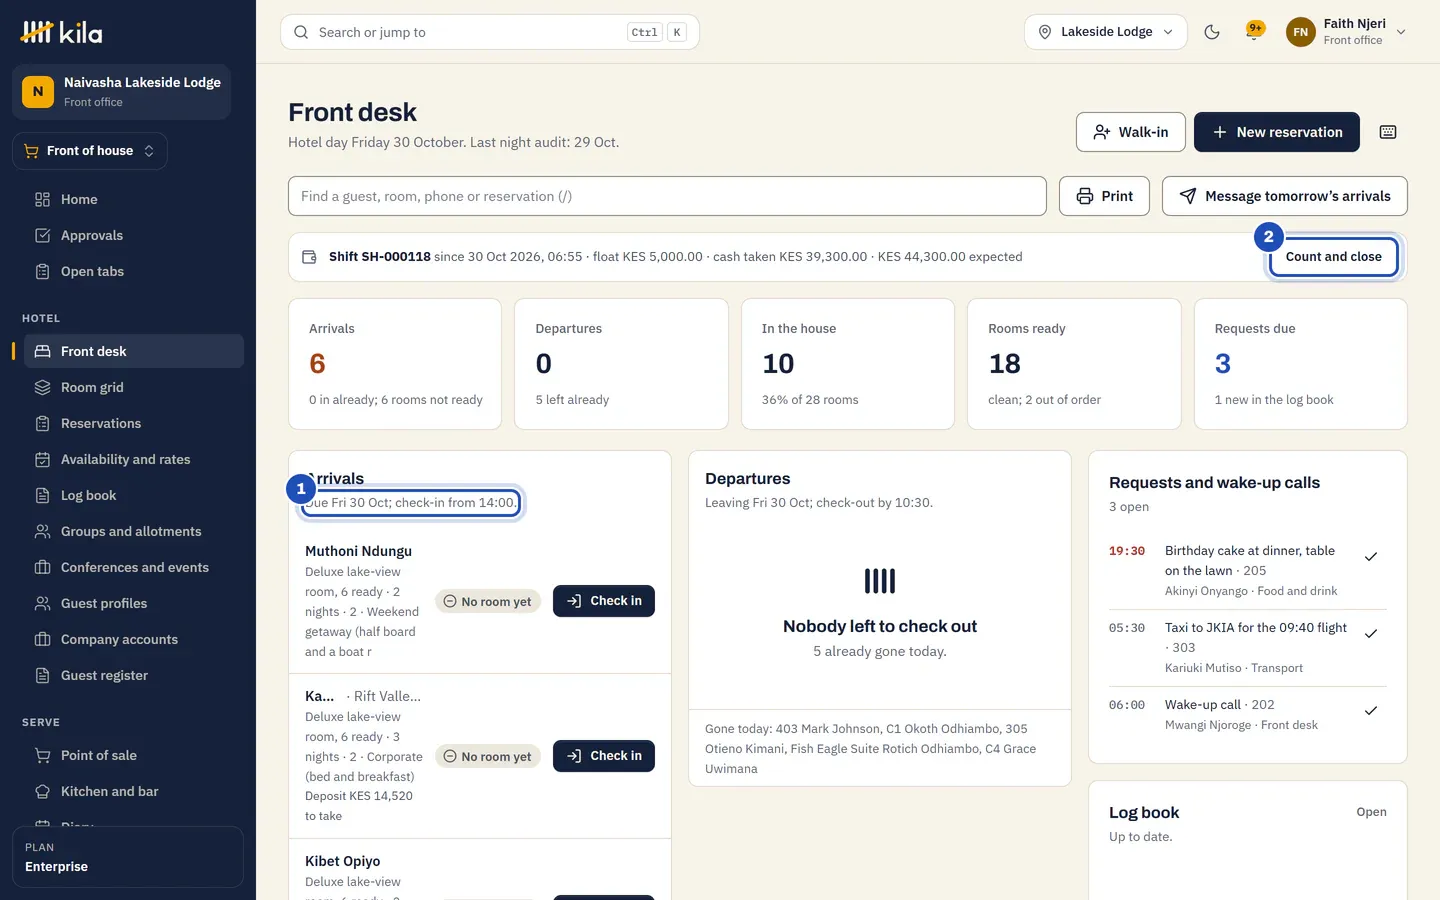Expand the Front of house module switcher
Screen dimensions: 1440x900
(x=90, y=151)
